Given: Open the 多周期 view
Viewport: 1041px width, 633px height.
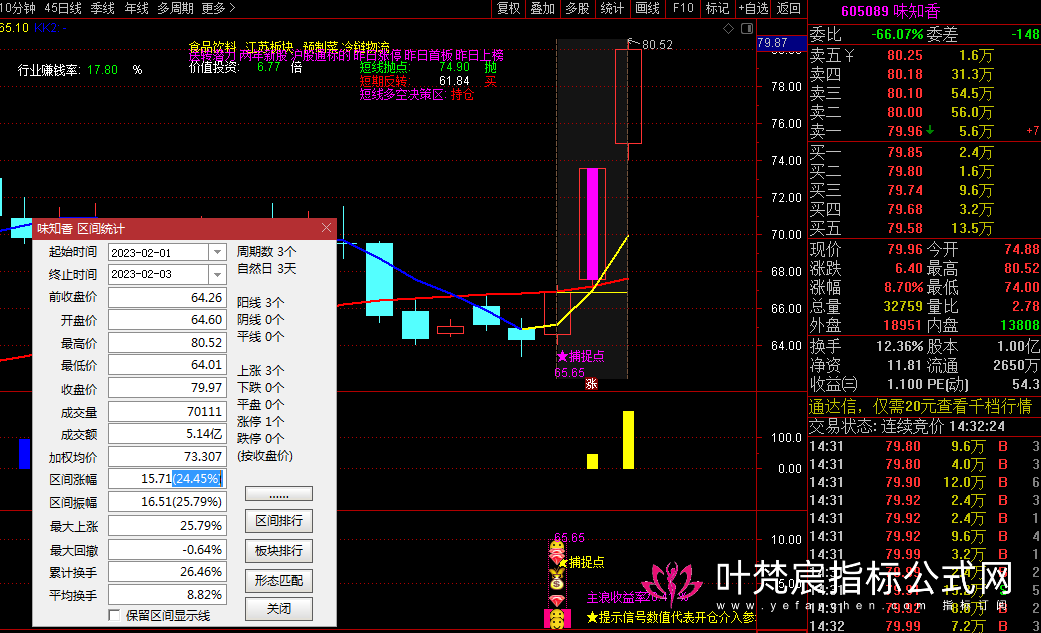Looking at the screenshot, I should (175, 9).
